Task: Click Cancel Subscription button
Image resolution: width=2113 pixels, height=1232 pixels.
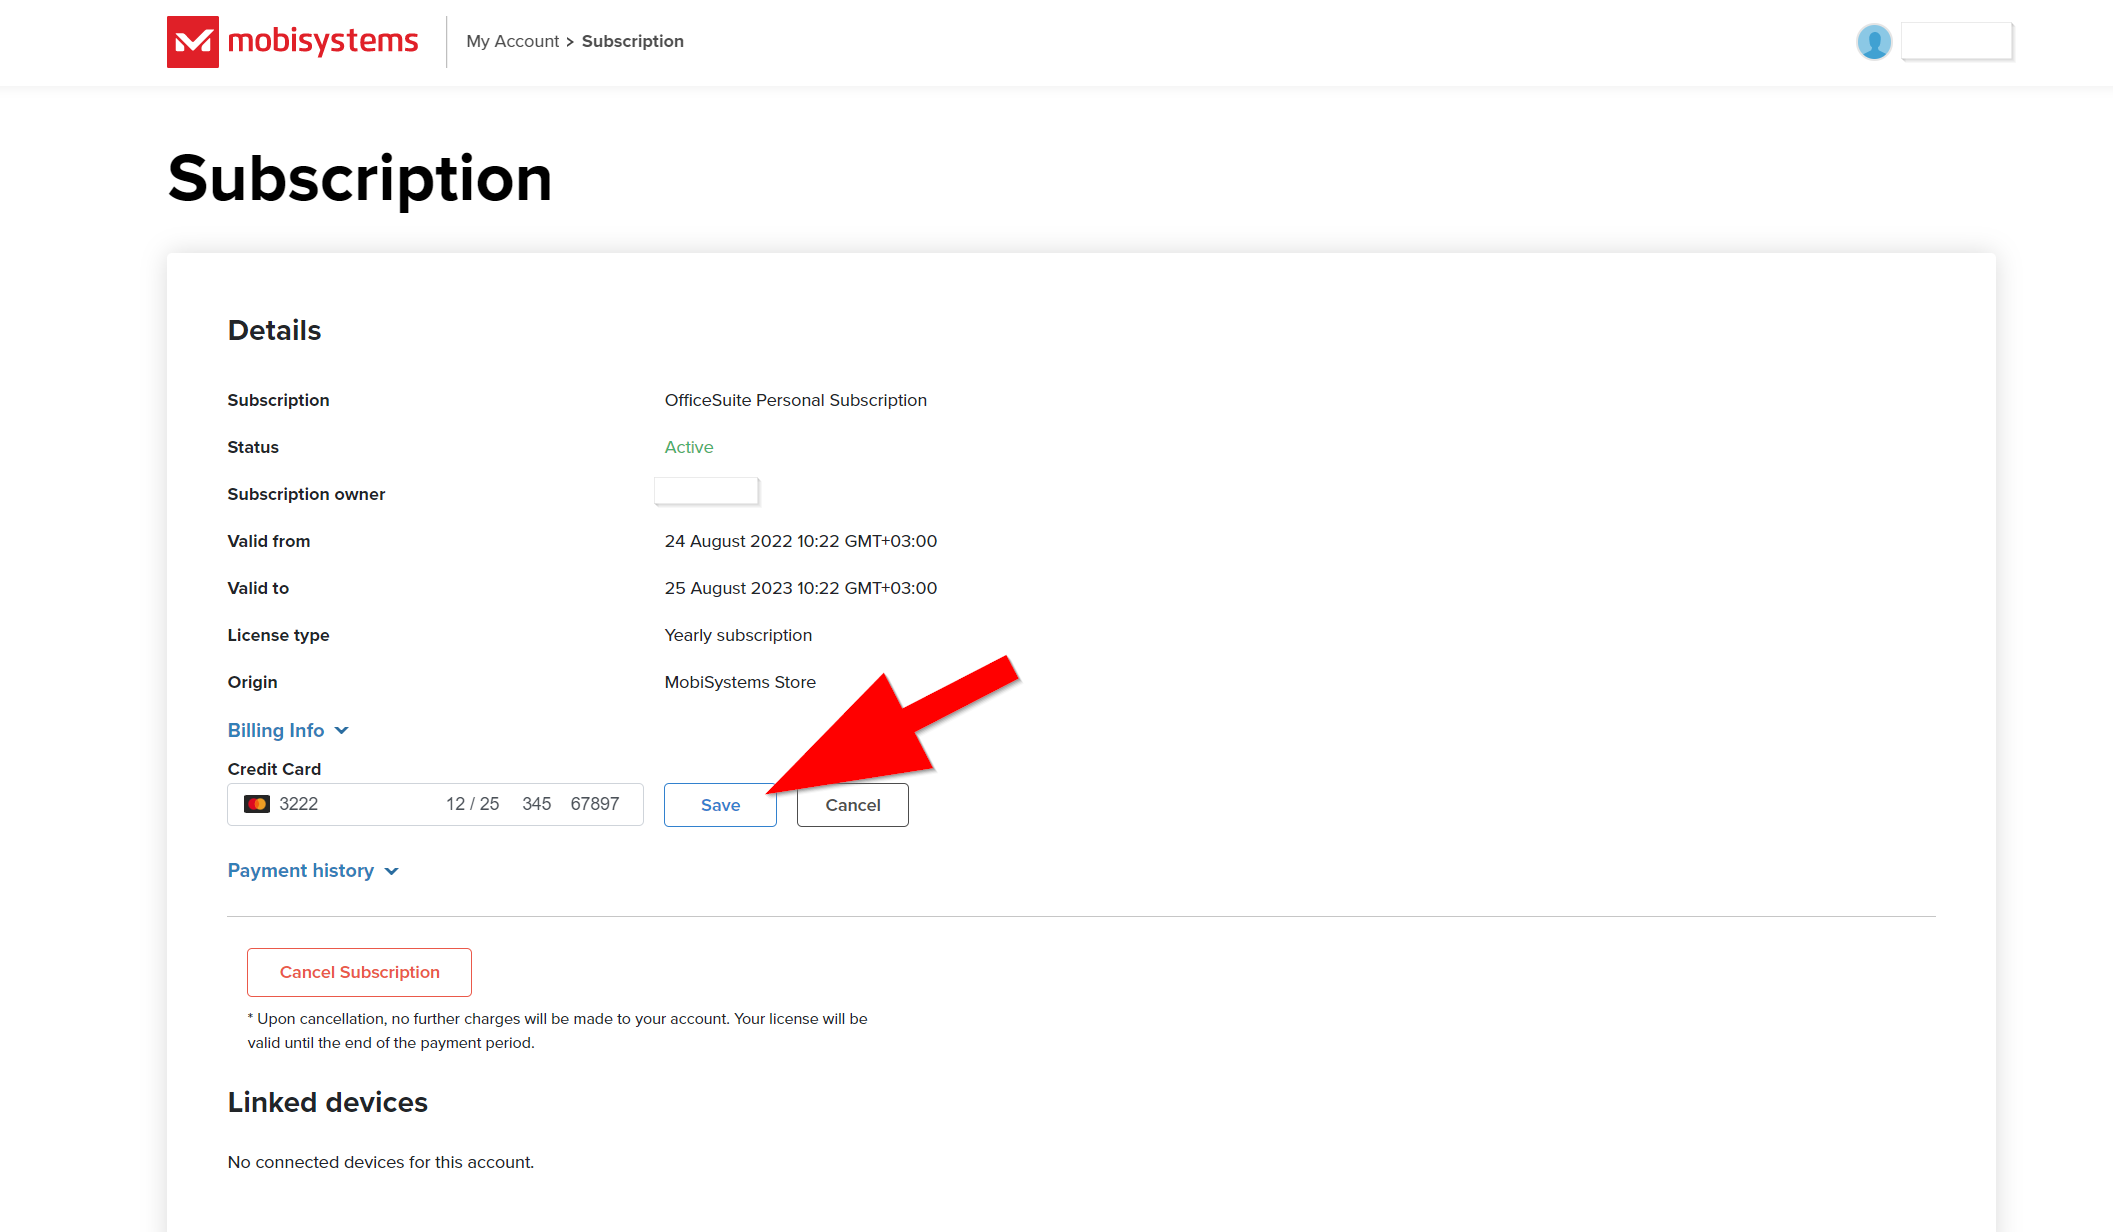Action: (x=359, y=972)
